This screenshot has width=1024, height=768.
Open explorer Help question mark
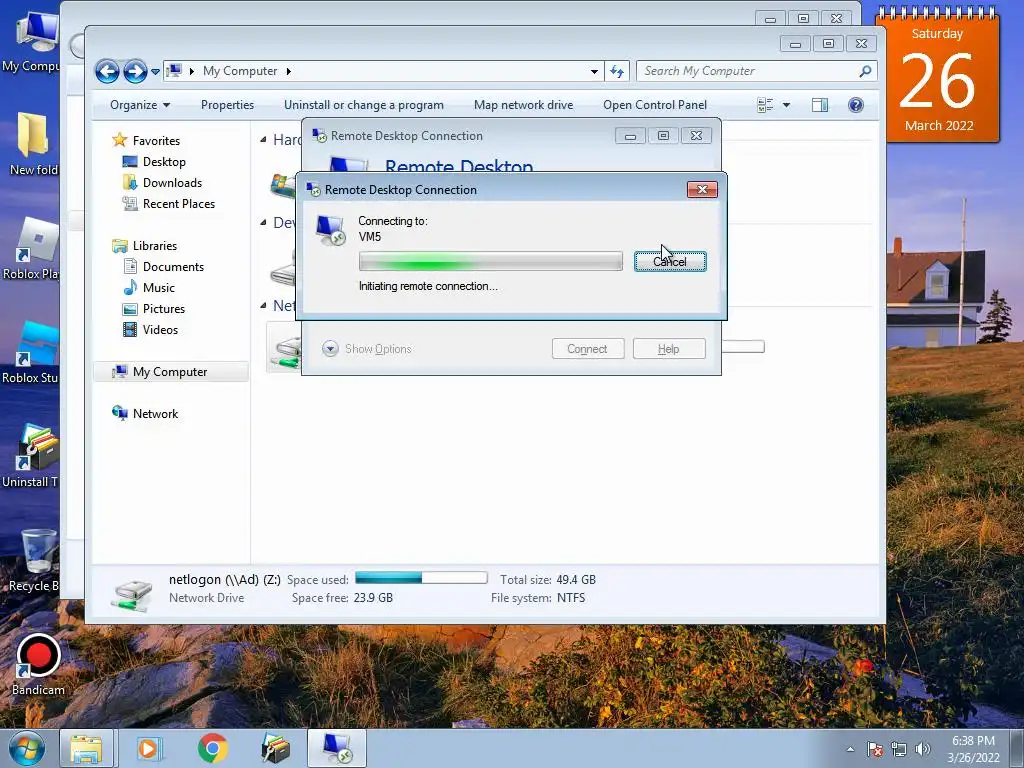(856, 105)
